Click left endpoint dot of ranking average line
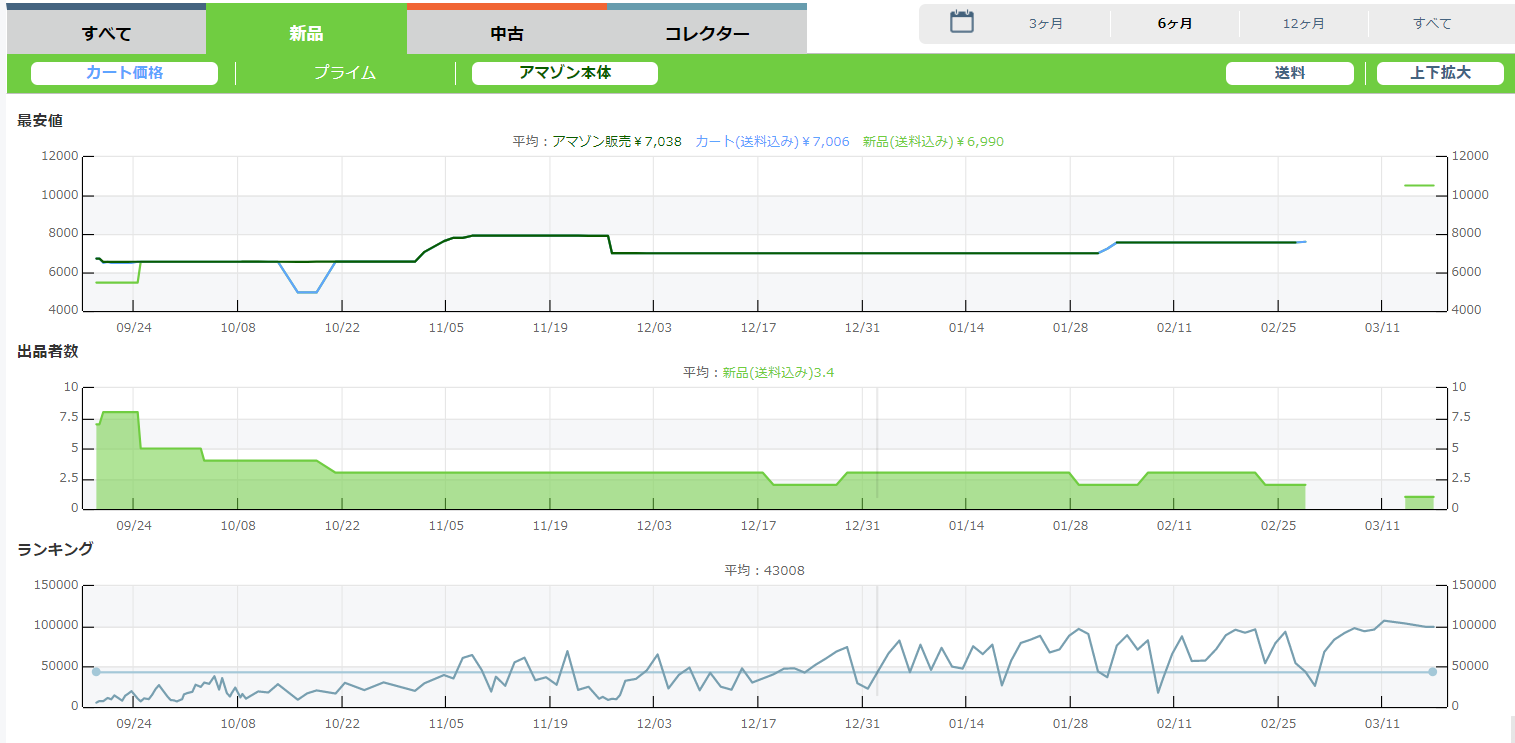 point(96,672)
